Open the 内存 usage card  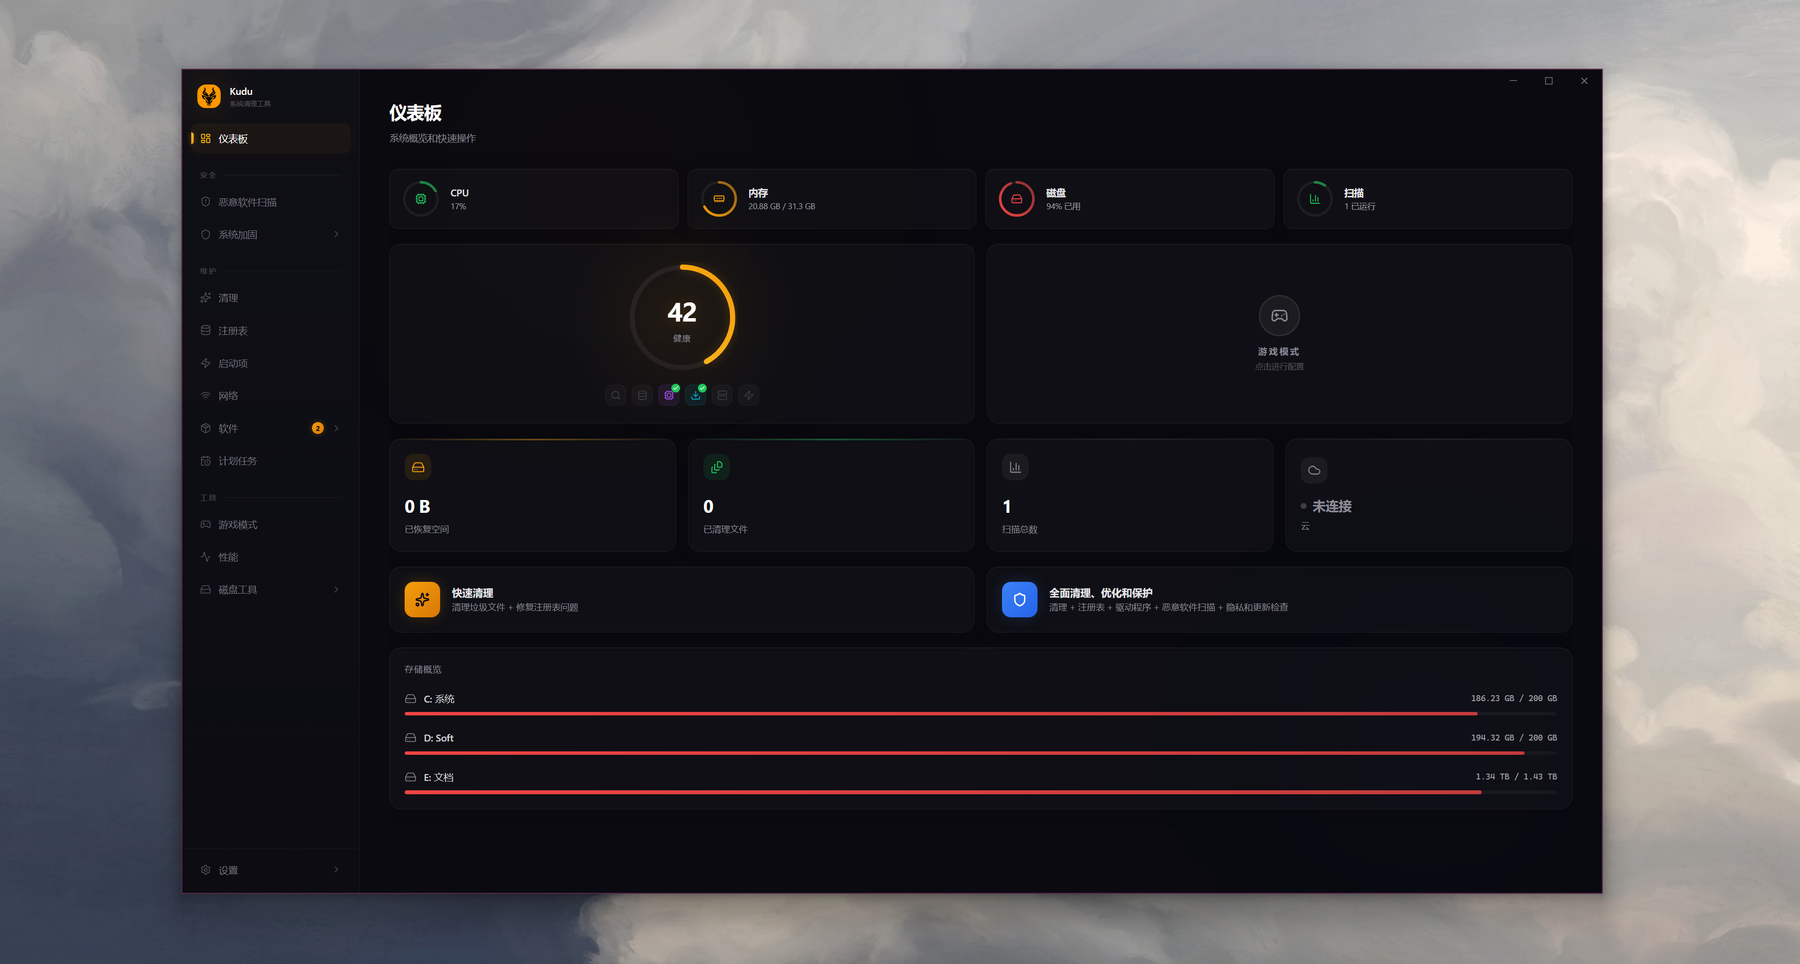832,199
